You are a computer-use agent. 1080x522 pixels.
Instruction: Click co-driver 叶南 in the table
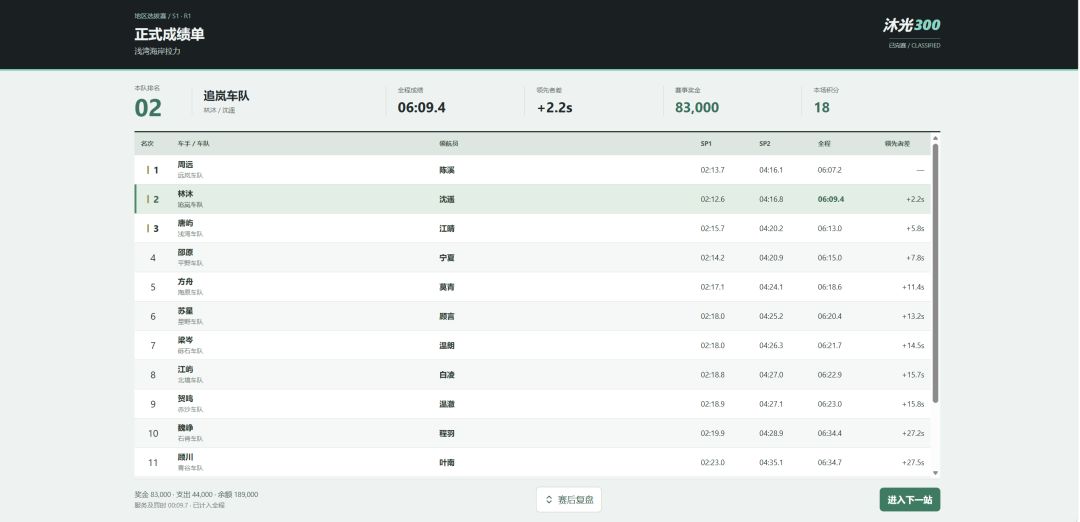click(446, 463)
